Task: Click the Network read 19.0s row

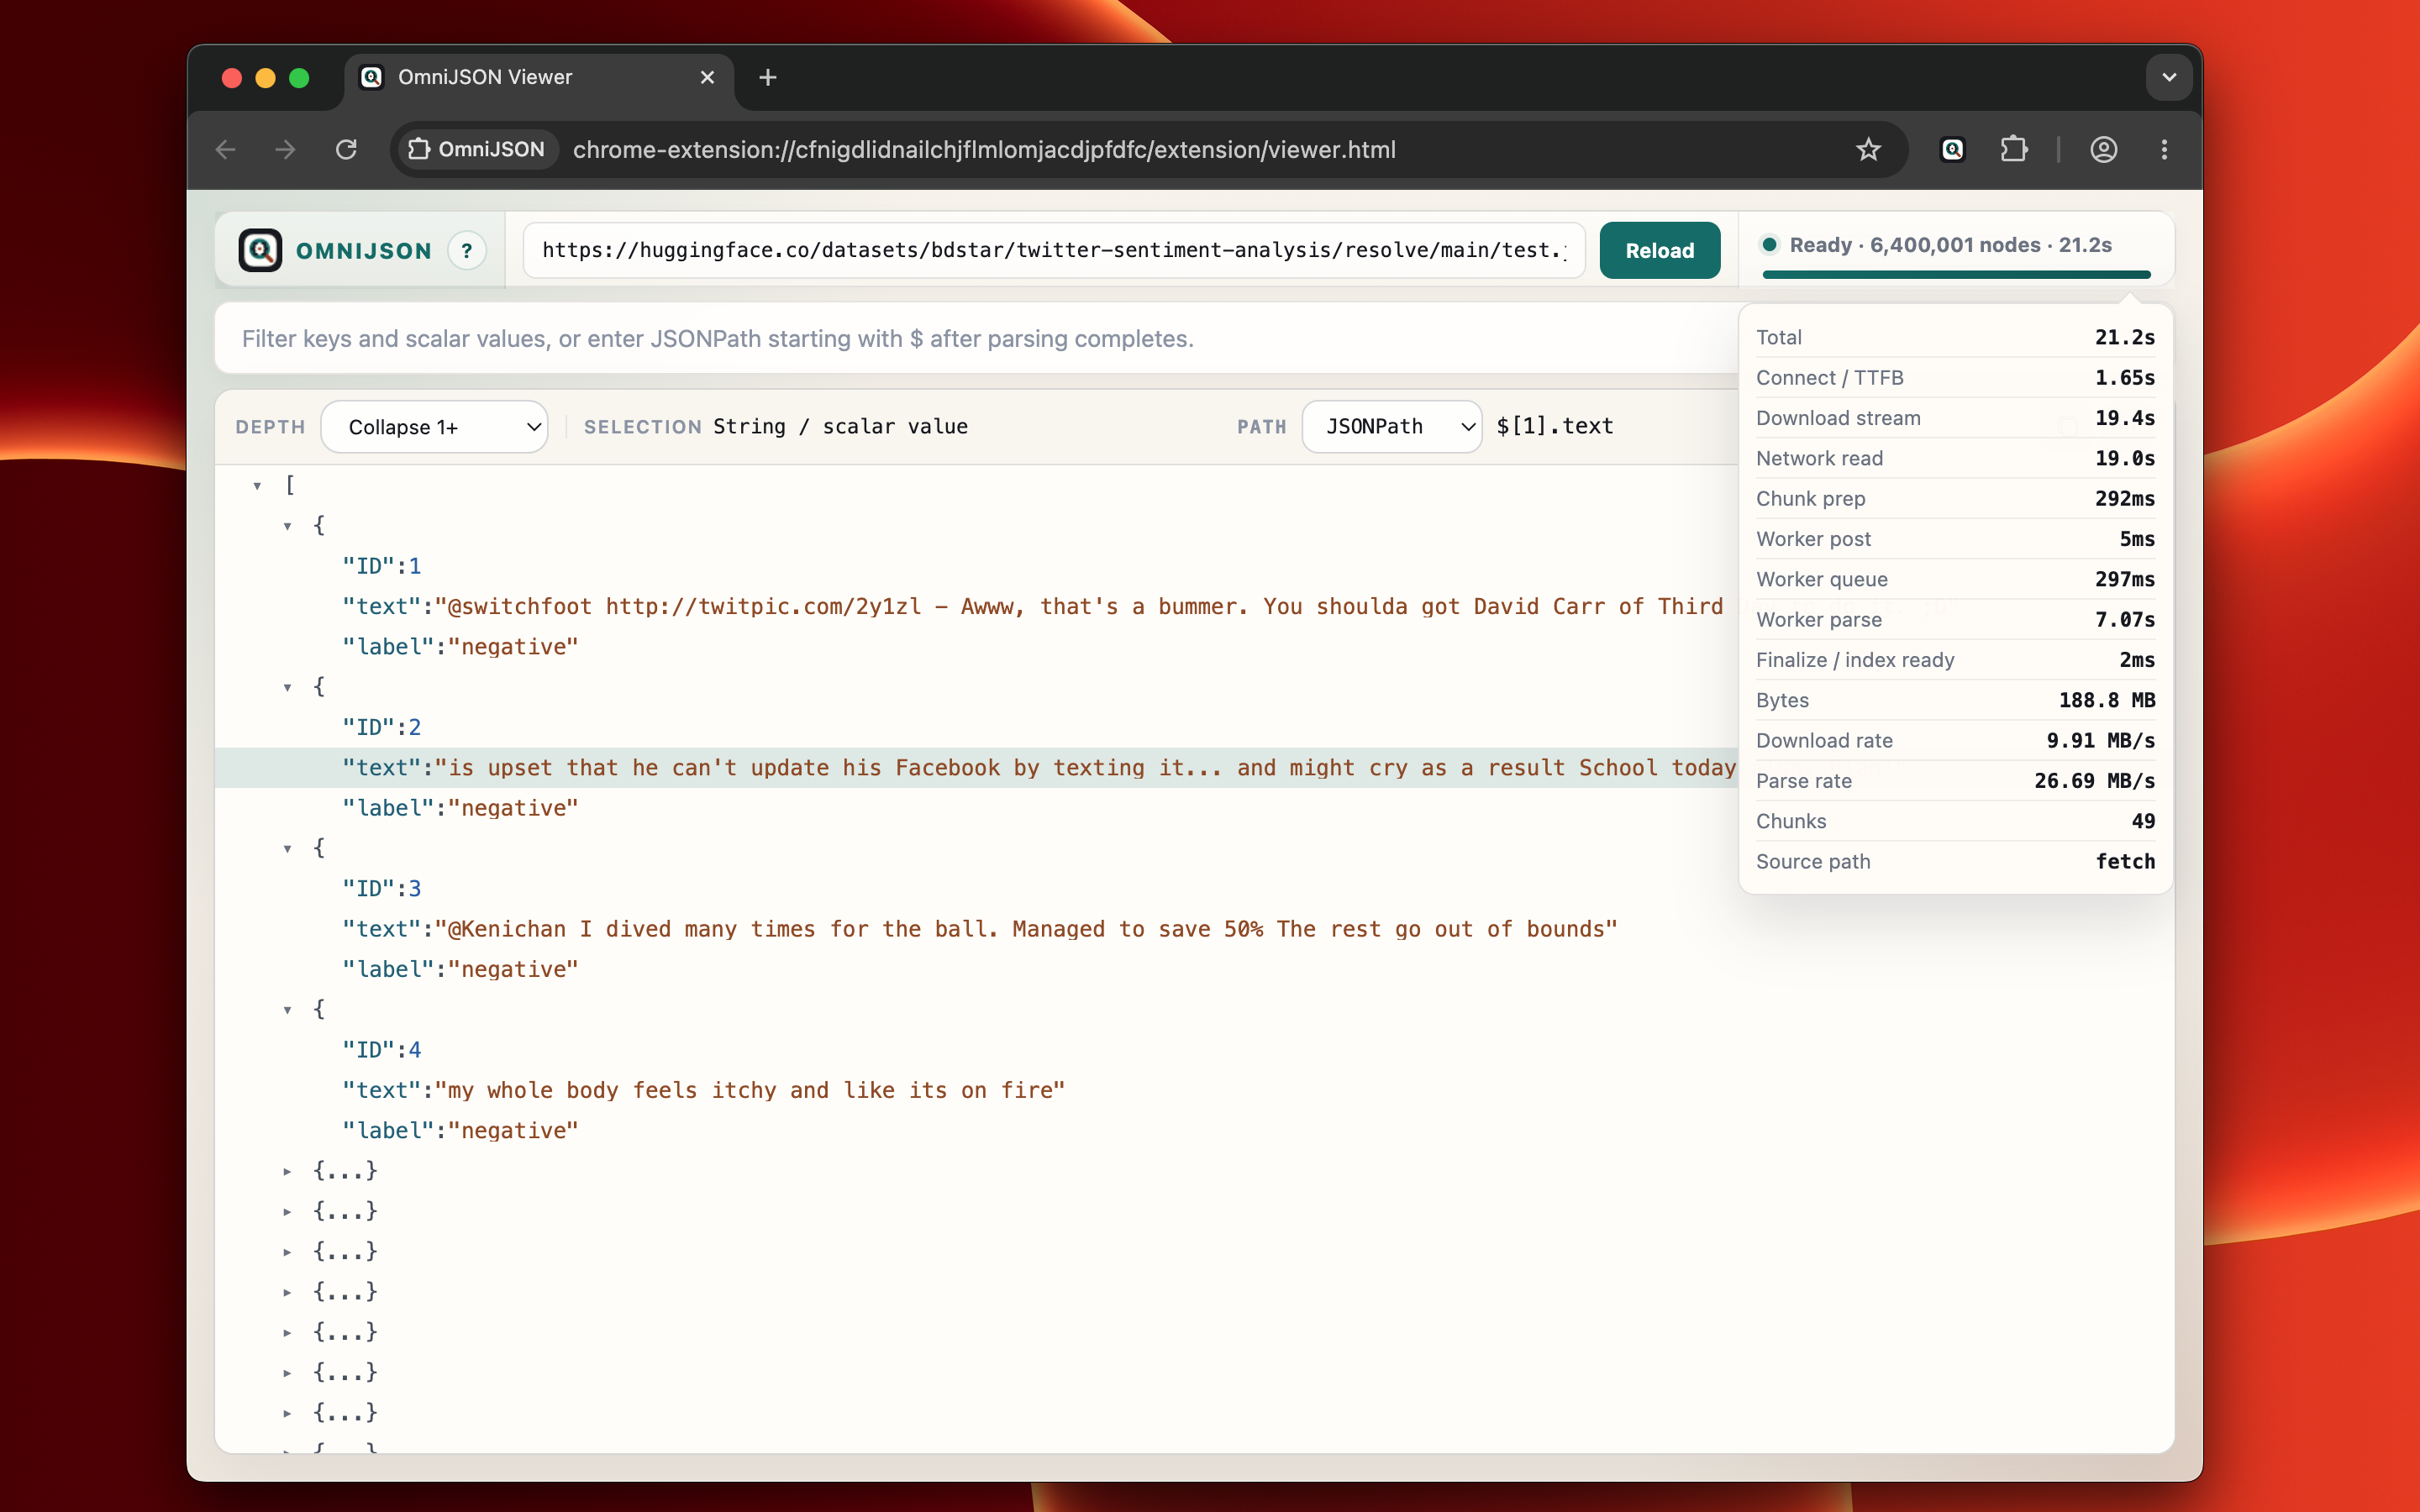Action: (x=1955, y=459)
